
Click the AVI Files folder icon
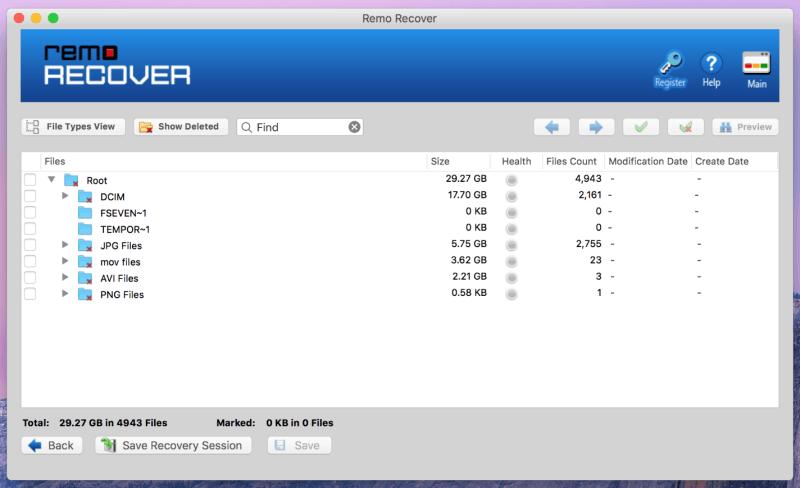point(85,278)
